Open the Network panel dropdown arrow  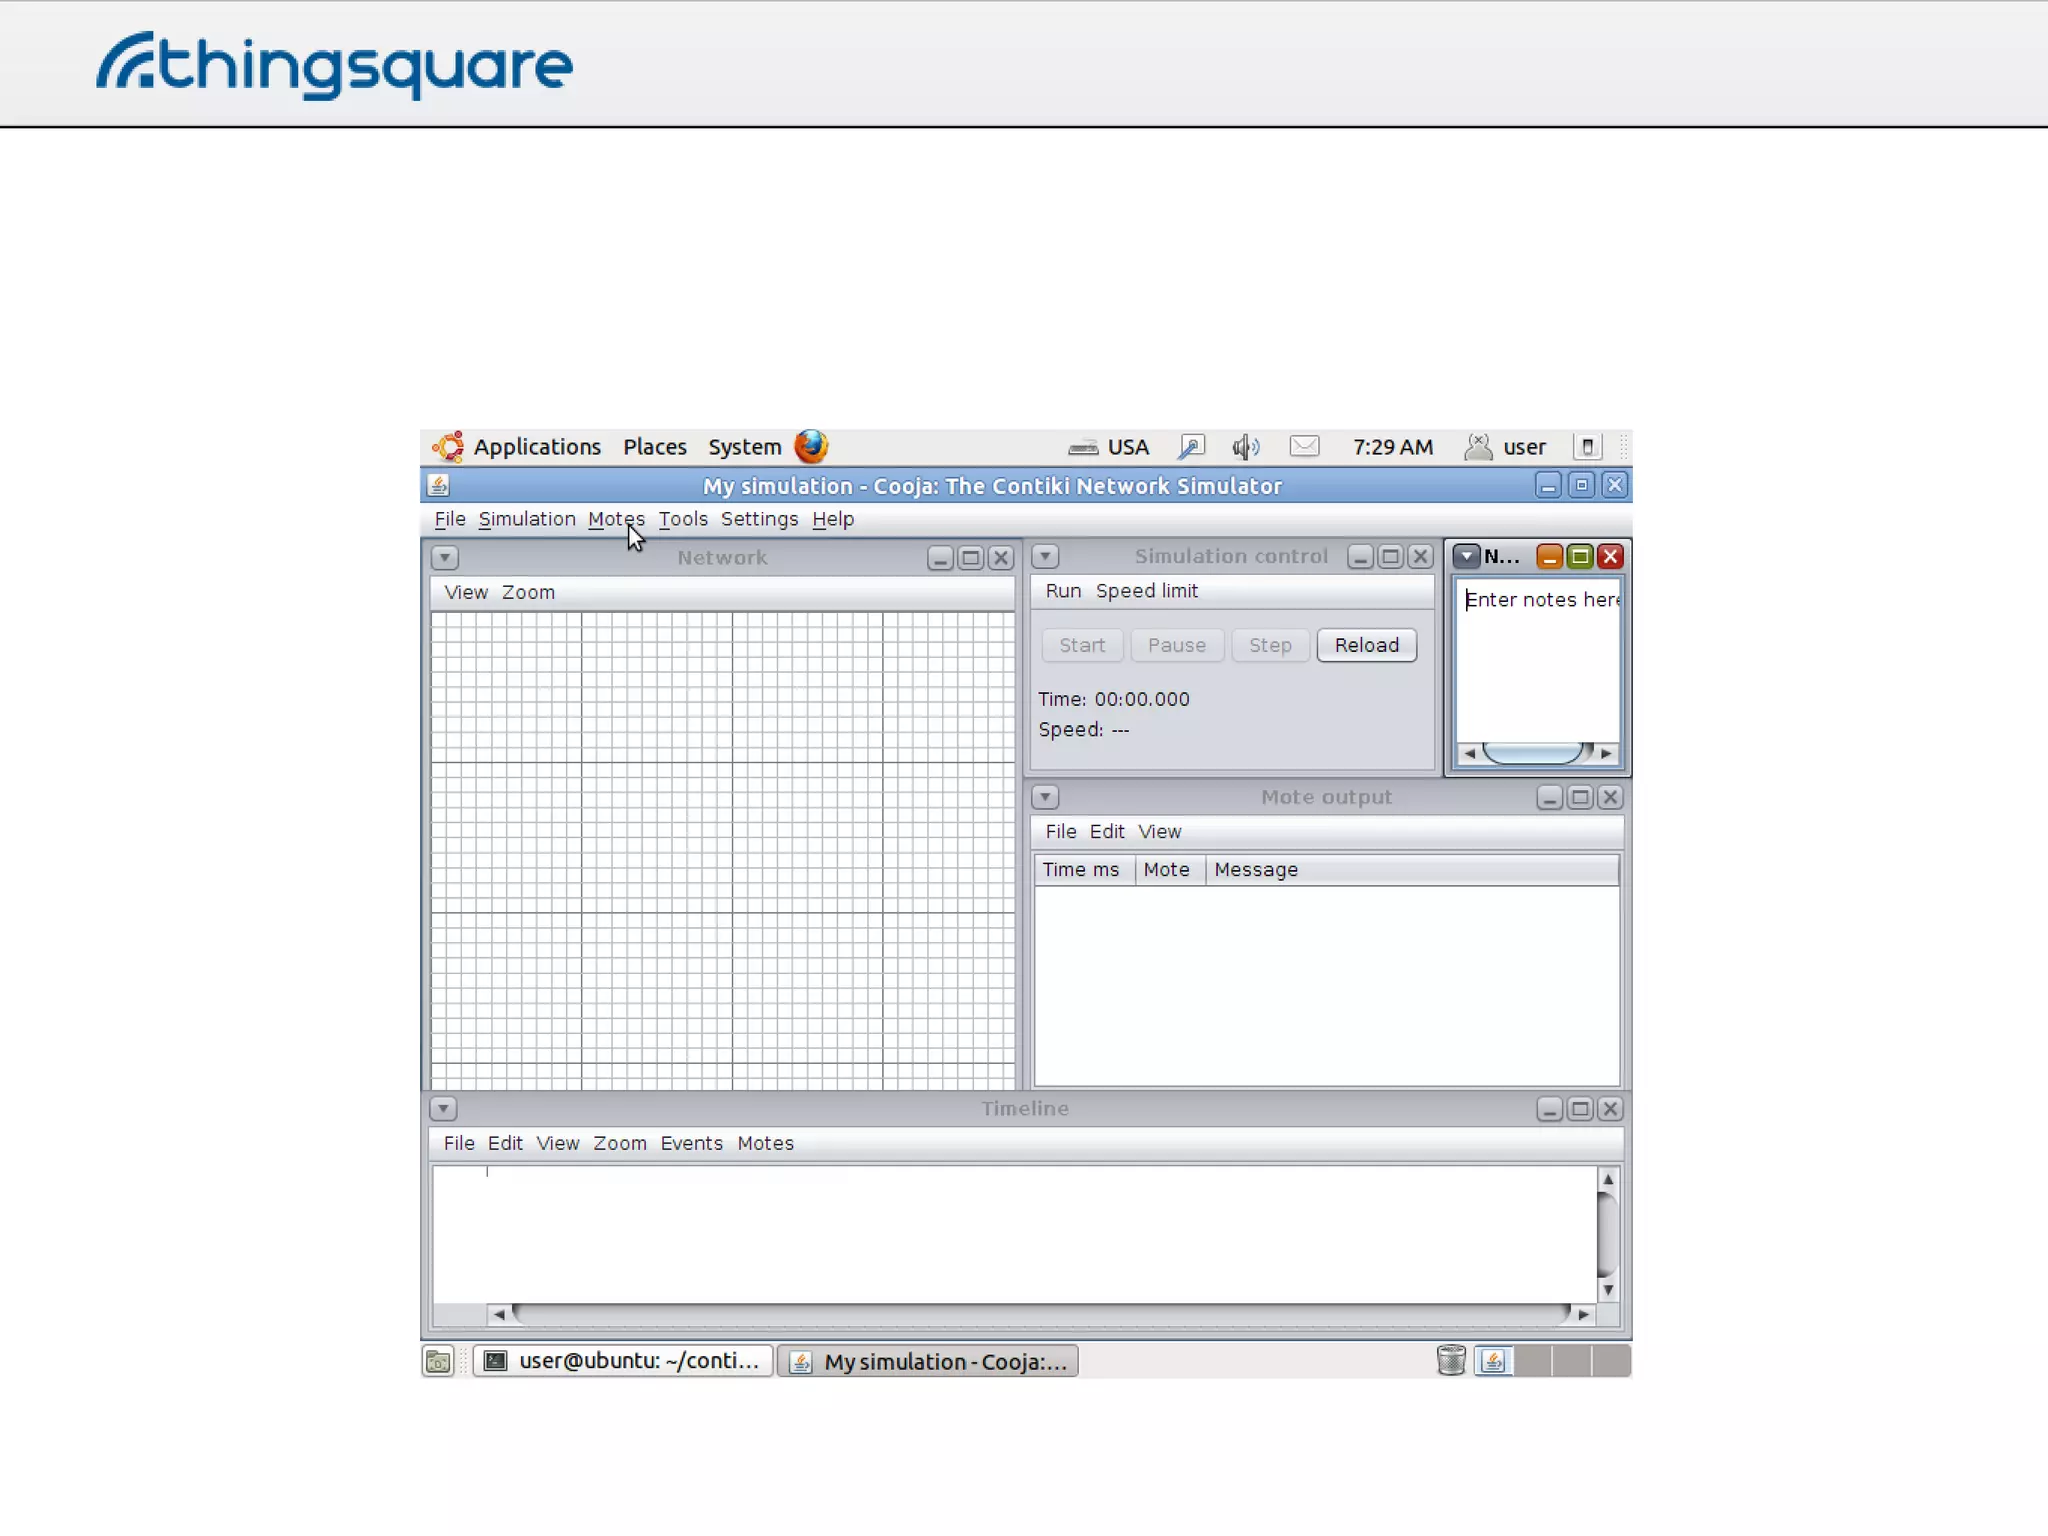coord(445,558)
